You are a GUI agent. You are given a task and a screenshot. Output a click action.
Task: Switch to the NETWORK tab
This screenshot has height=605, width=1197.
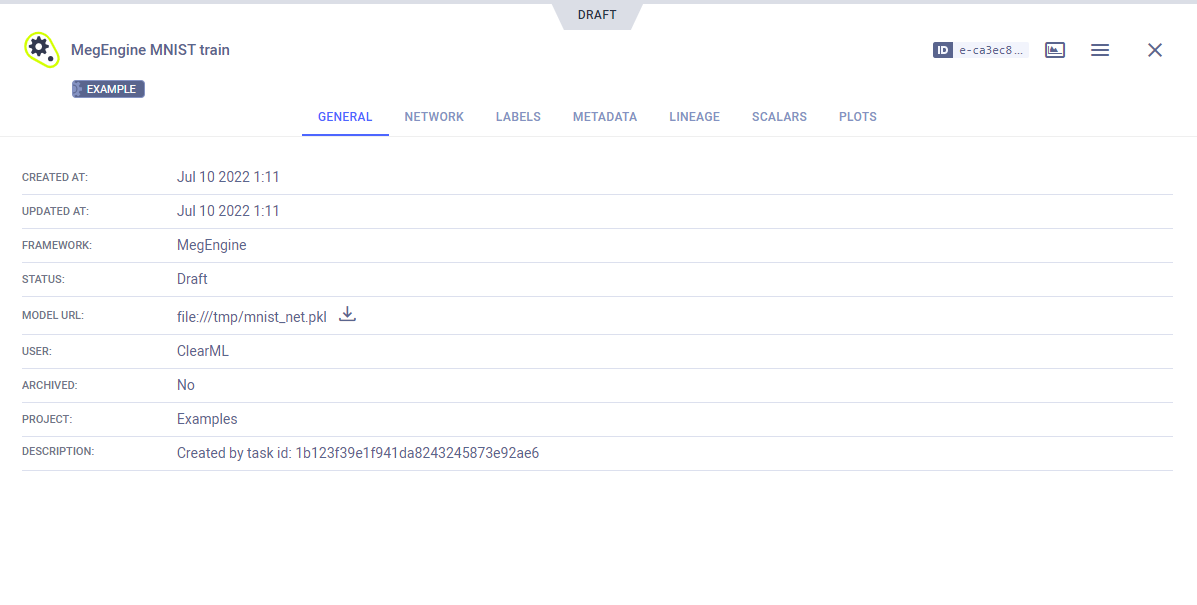[434, 117]
